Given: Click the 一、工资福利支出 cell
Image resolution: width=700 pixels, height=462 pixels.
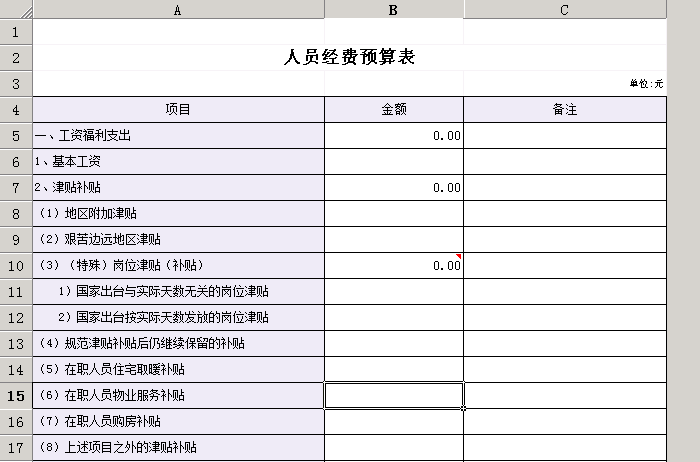Looking at the screenshot, I should coord(178,135).
